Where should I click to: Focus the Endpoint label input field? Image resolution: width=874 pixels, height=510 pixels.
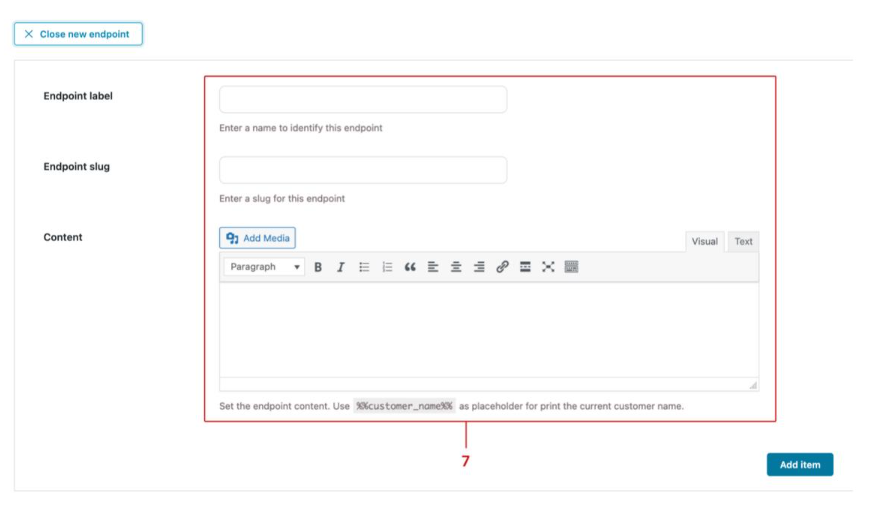click(363, 100)
